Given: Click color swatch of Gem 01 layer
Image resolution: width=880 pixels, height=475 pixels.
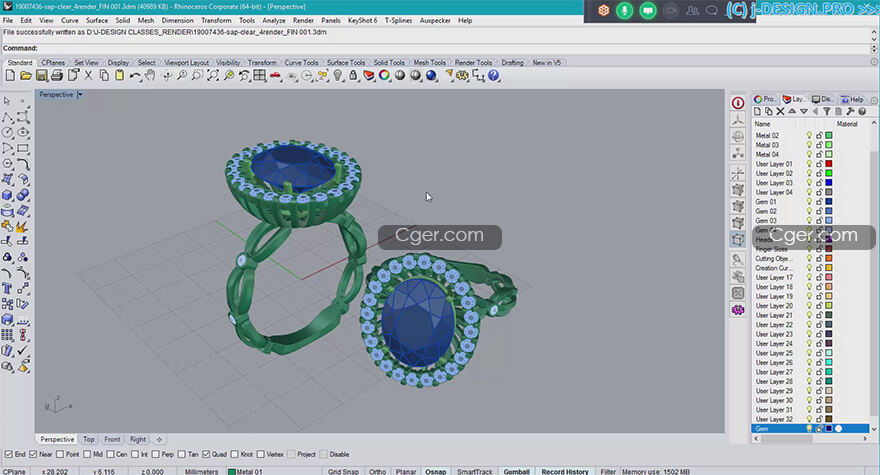Looking at the screenshot, I should (x=828, y=202).
